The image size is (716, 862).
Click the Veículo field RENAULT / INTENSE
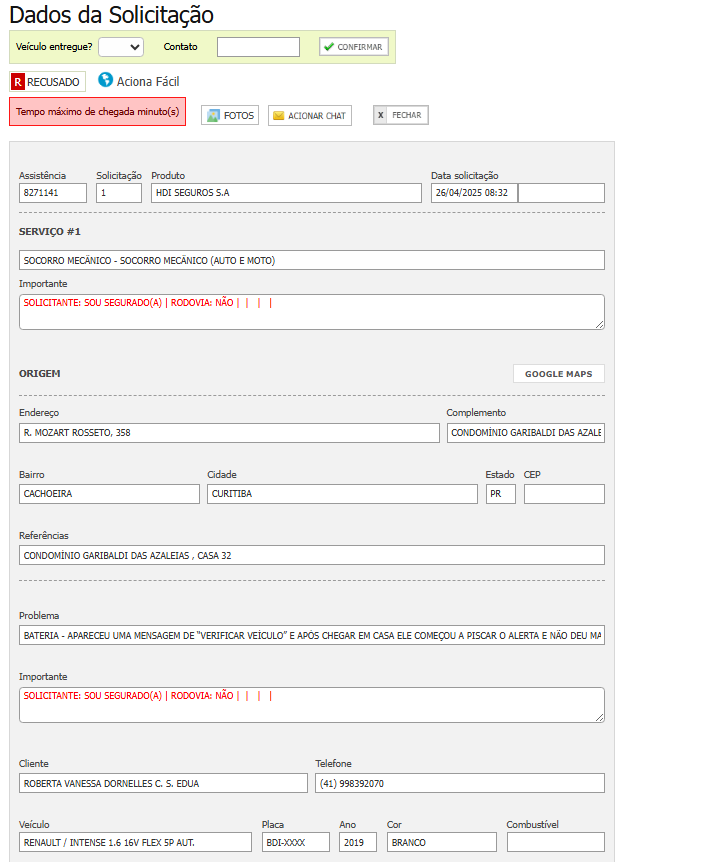click(135, 842)
